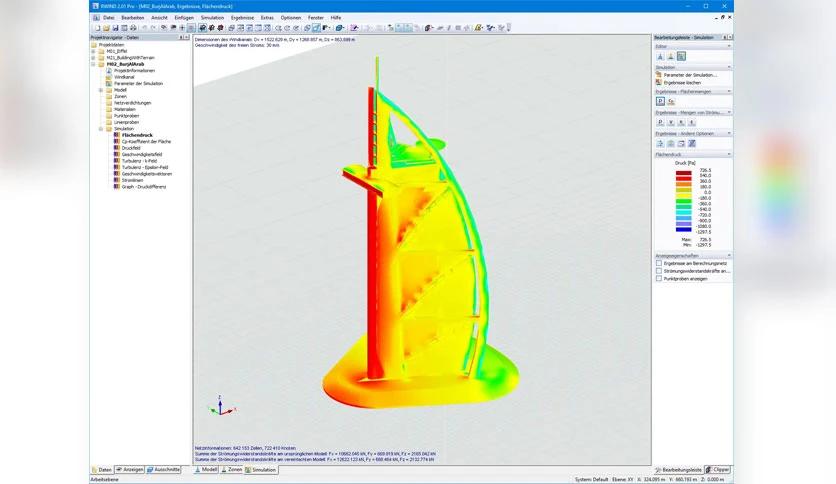The width and height of the screenshot is (836, 484).
Task: Collapse the Editor section
Action: point(729,46)
